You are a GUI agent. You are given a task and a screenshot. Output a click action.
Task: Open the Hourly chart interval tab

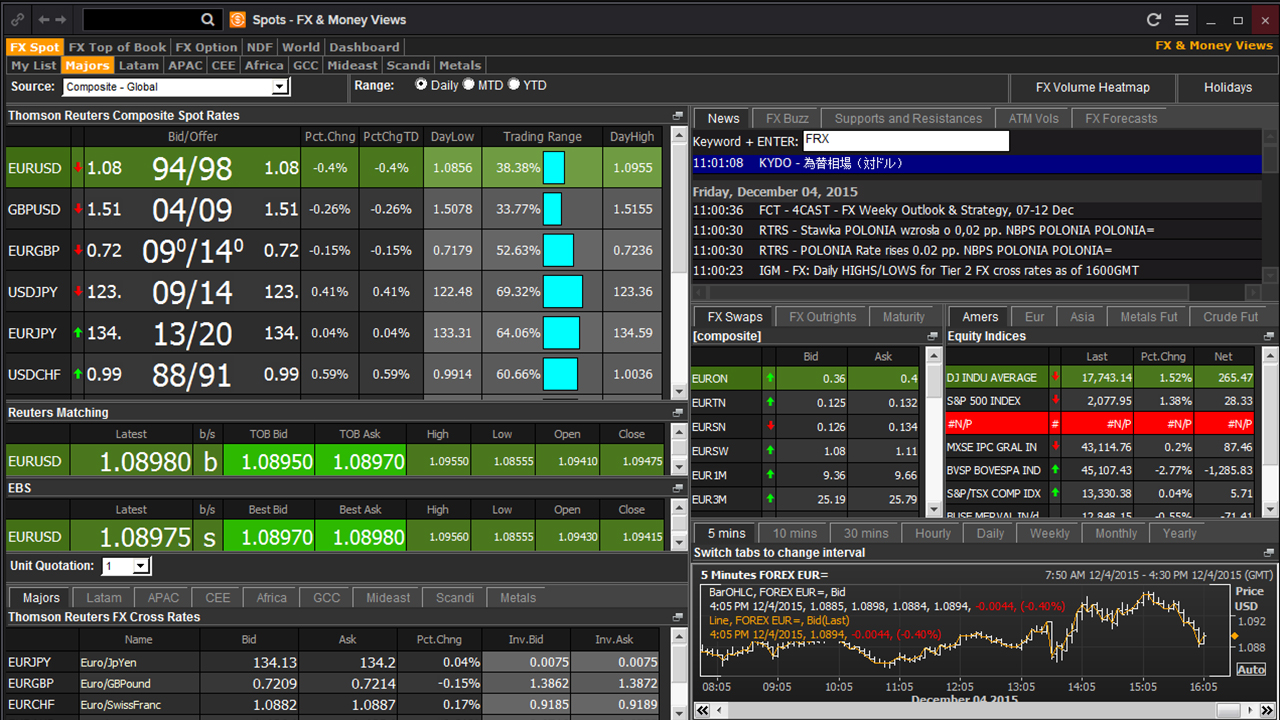pyautogui.click(x=932, y=533)
